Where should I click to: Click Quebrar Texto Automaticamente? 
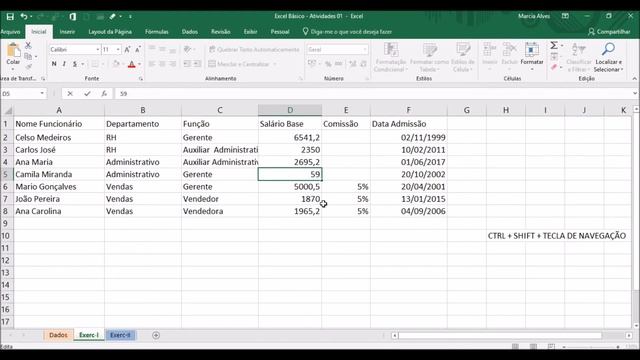(254, 49)
